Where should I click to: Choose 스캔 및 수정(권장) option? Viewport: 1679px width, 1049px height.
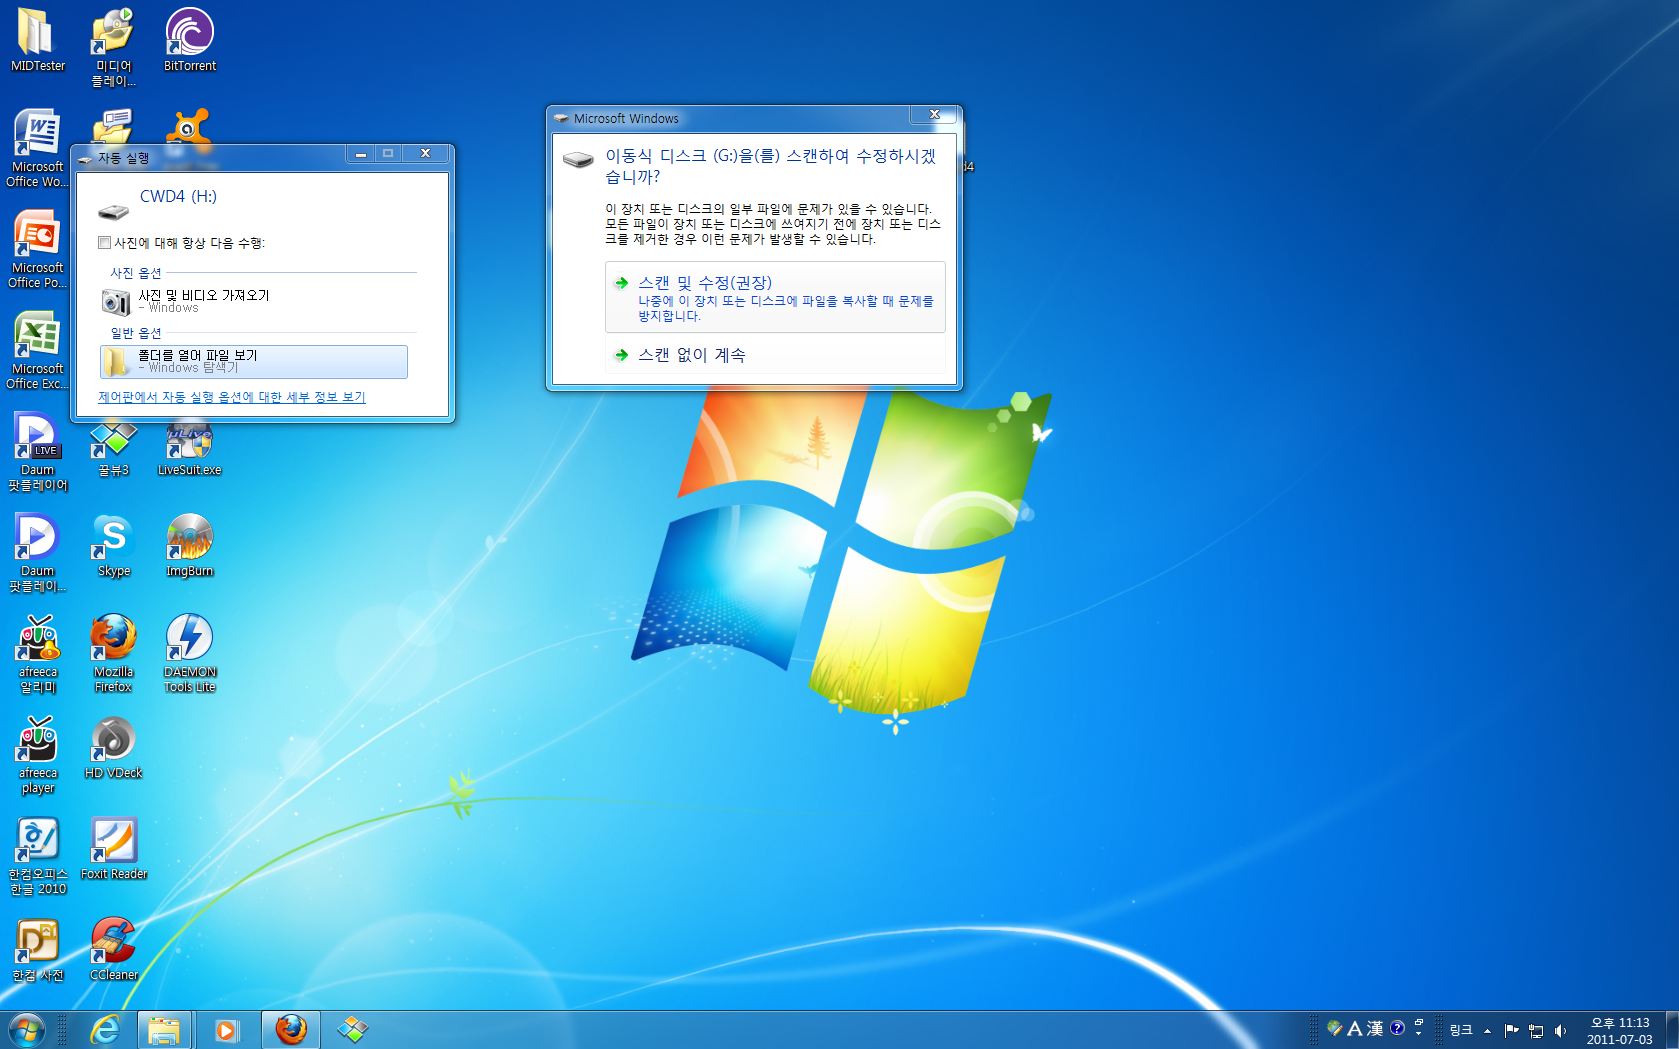(775, 297)
